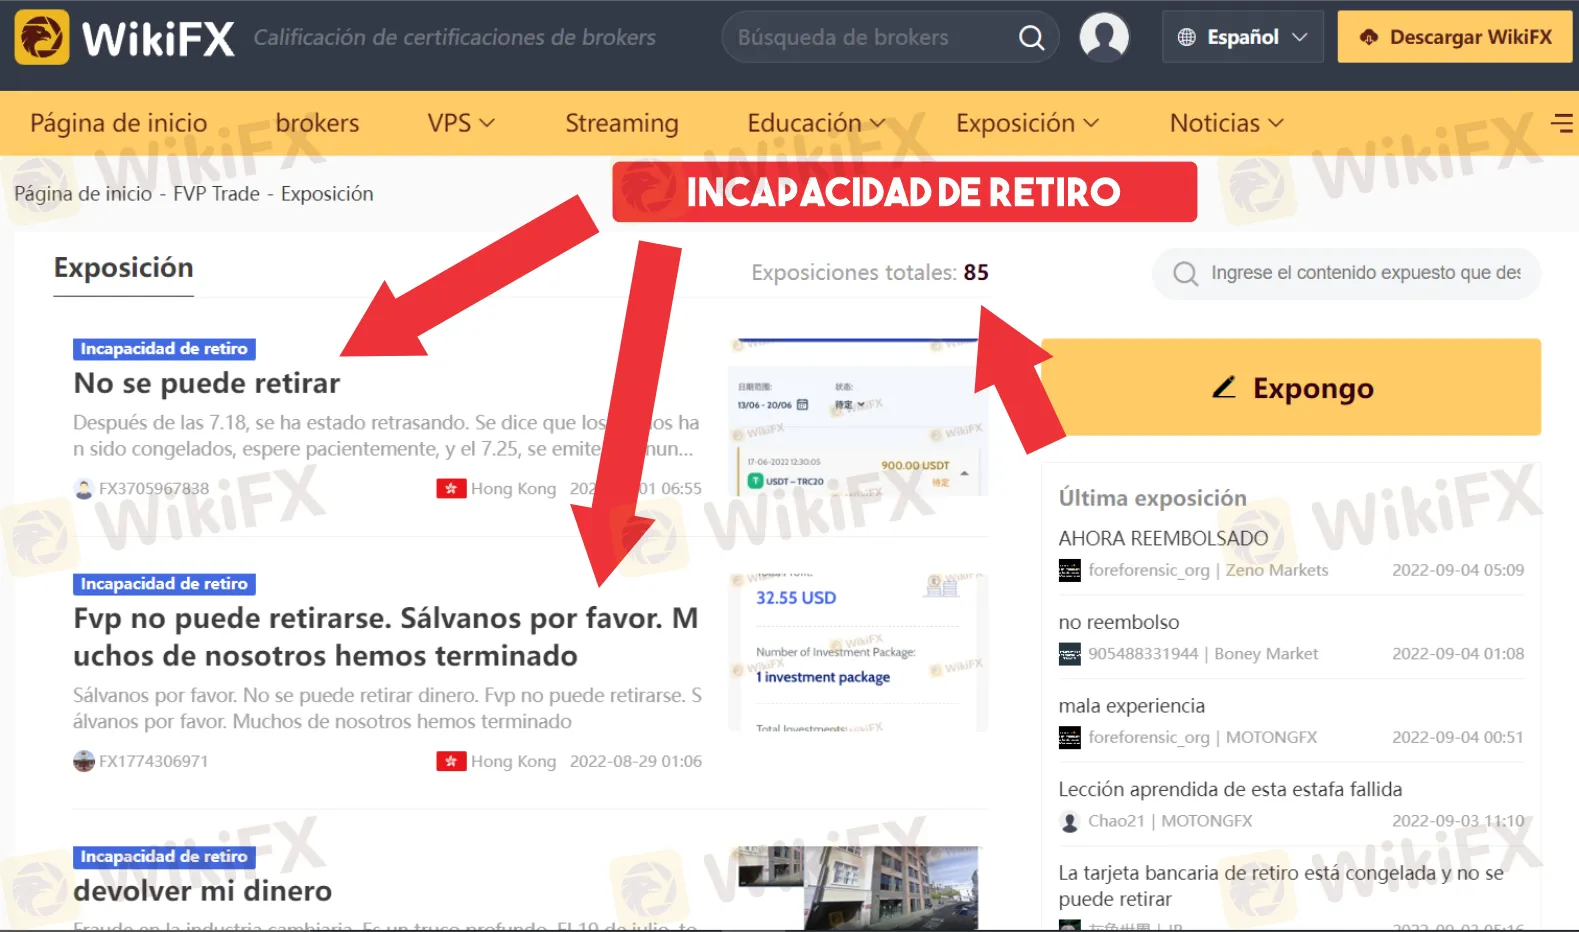Image resolution: width=1579 pixels, height=932 pixels.
Task: Click the Expongo button
Action: 1291,387
